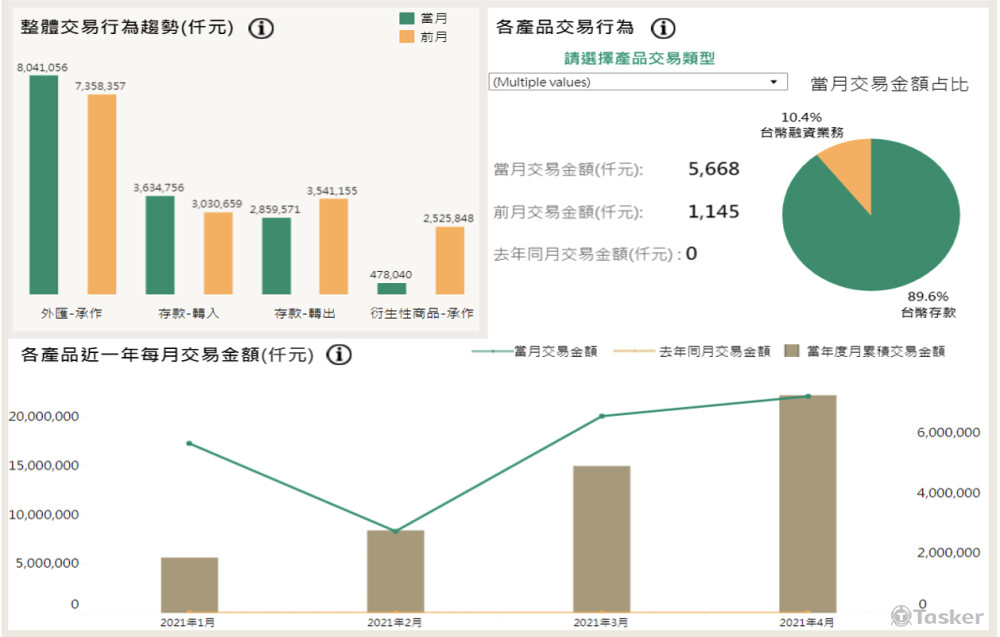Click the 請選擇產品交易類型 filter label
Screen dimensions: 1000x637
[x=640, y=59]
